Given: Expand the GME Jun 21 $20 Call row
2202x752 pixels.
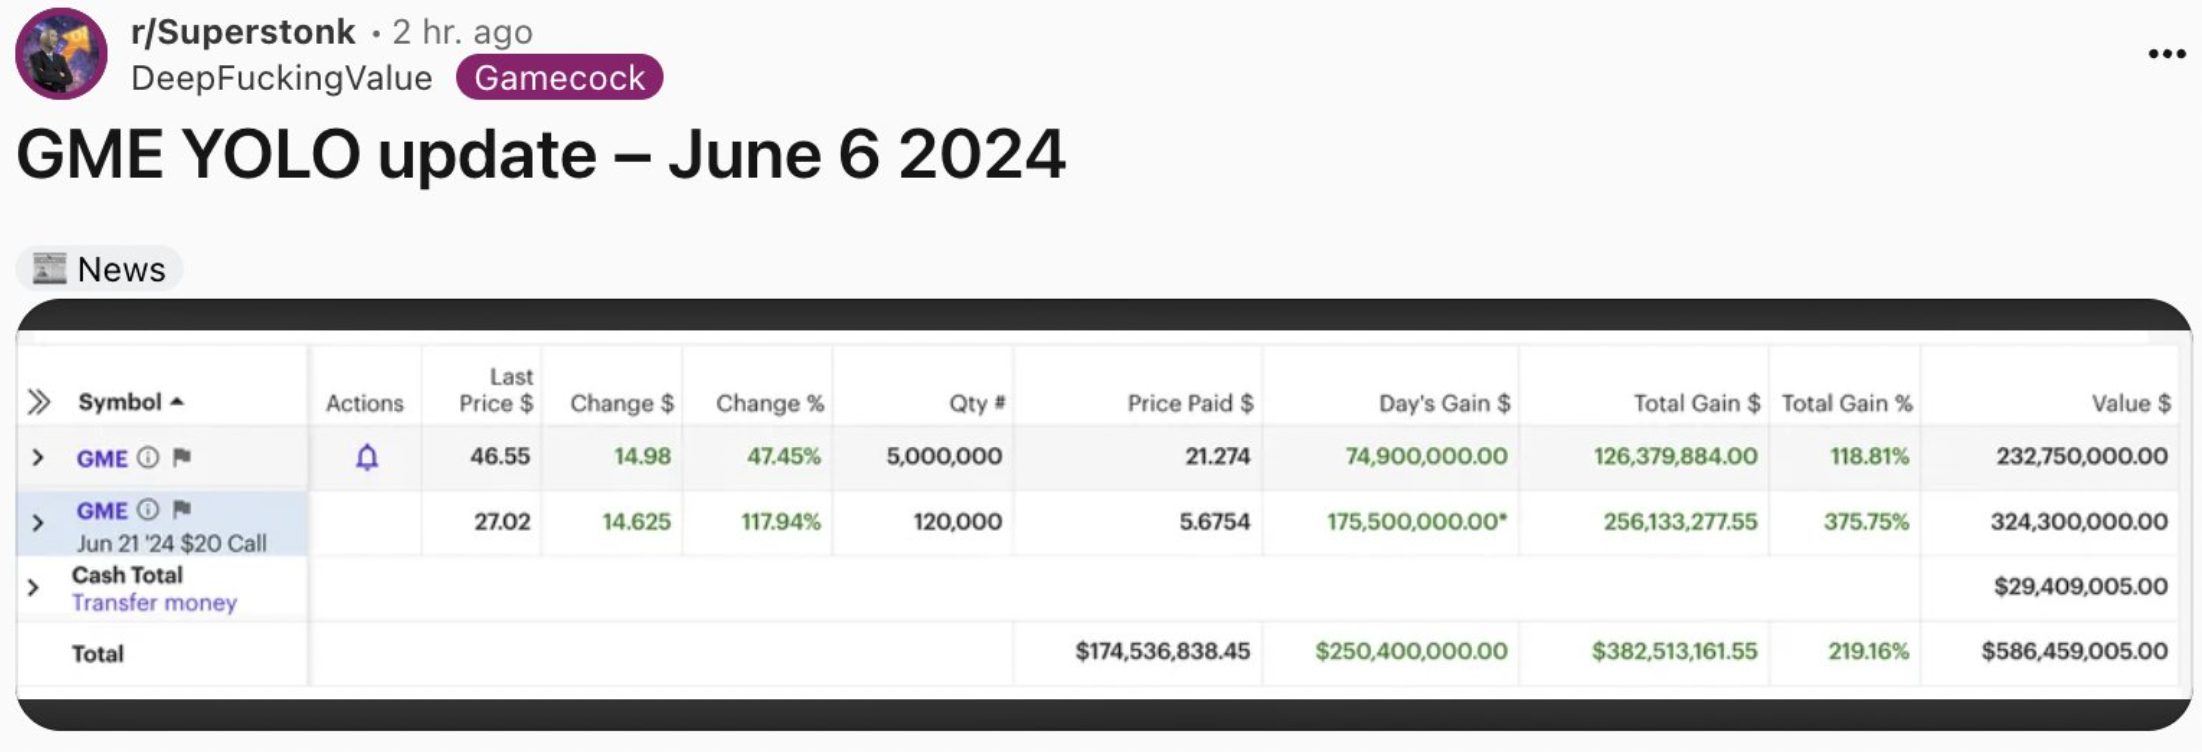Looking at the screenshot, I should 38,522.
